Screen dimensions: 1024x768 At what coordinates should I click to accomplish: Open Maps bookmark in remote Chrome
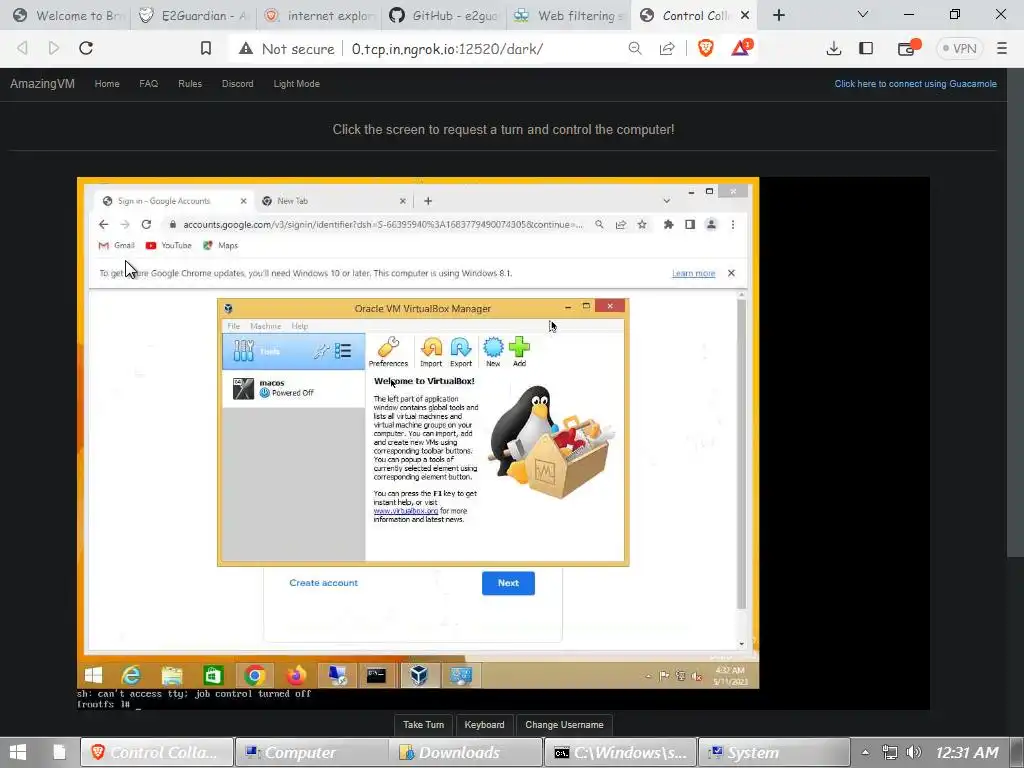[x=221, y=246]
